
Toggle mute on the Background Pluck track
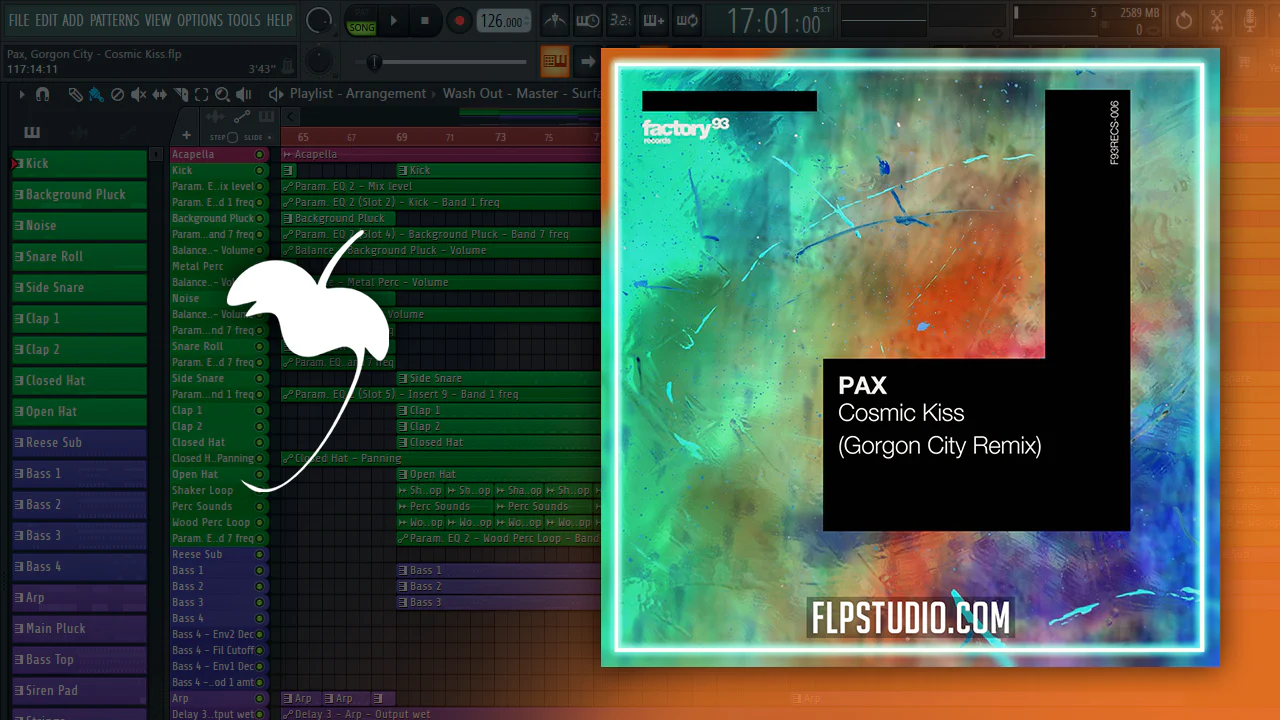pos(260,219)
